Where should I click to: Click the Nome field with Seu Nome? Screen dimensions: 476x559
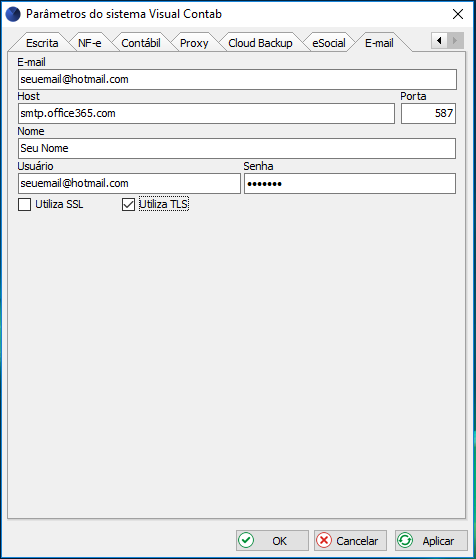click(237, 148)
